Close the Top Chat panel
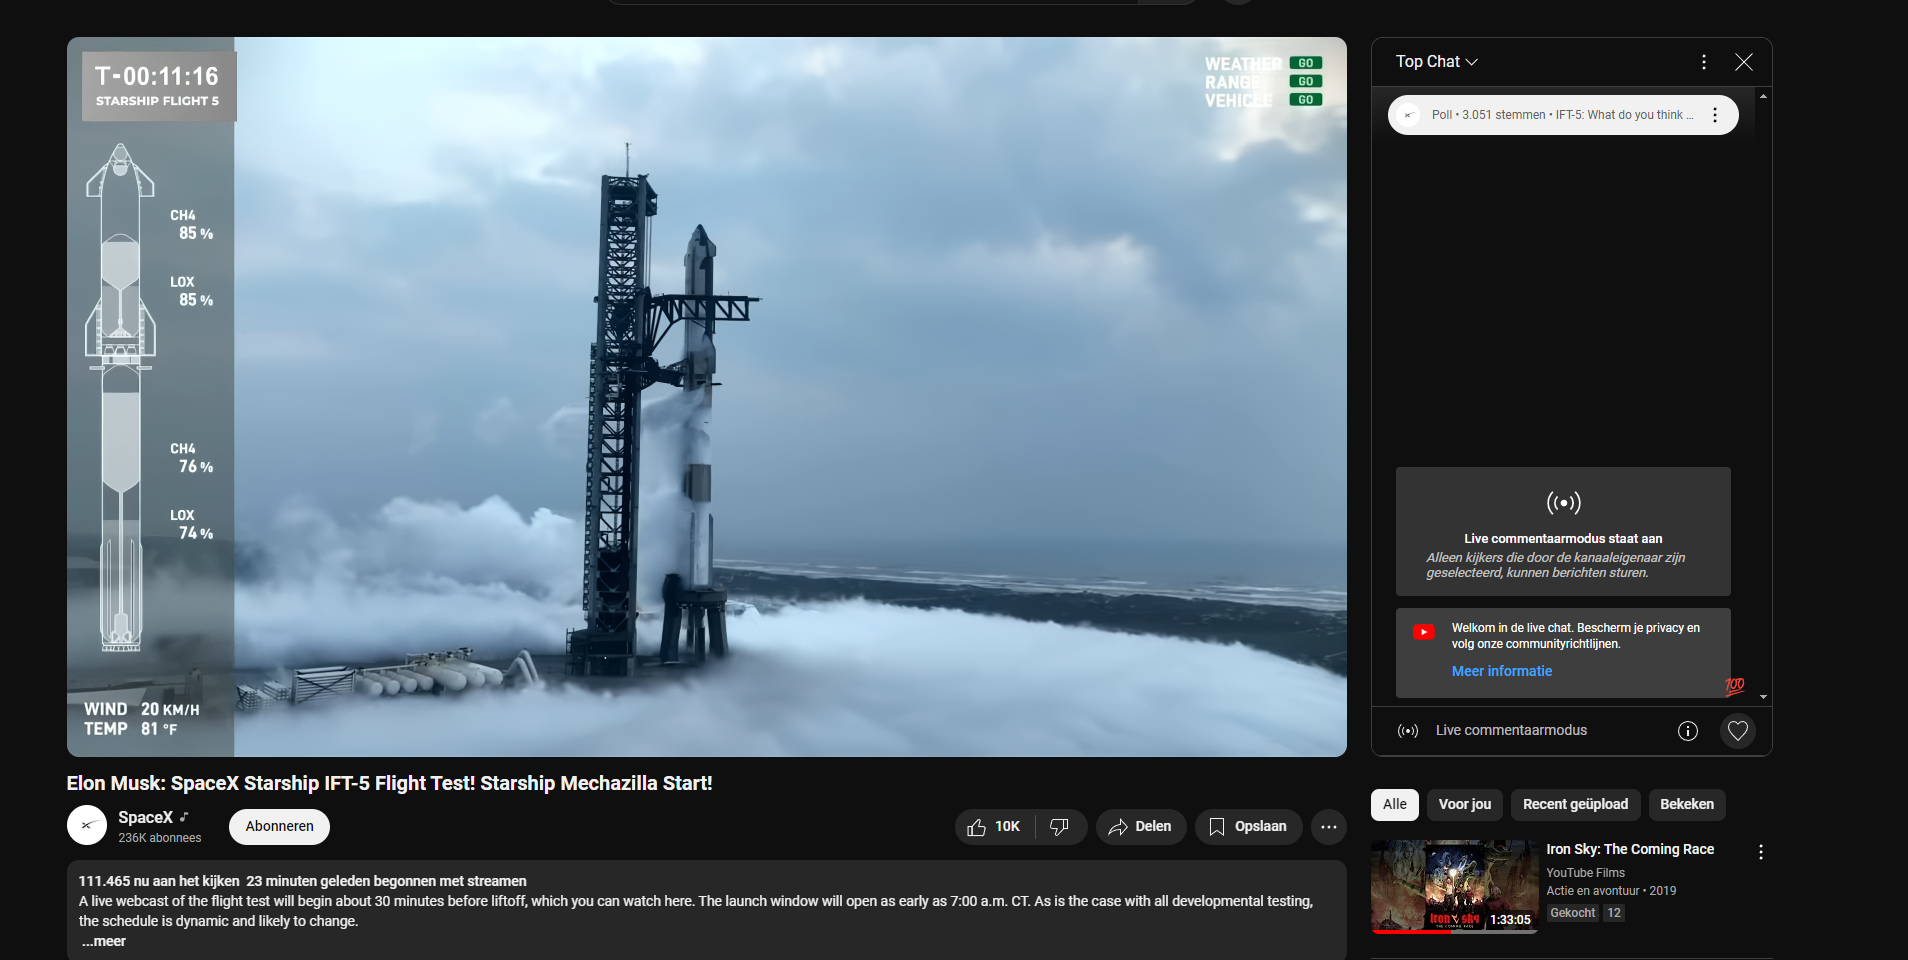The height and width of the screenshot is (960, 1908). (1743, 62)
